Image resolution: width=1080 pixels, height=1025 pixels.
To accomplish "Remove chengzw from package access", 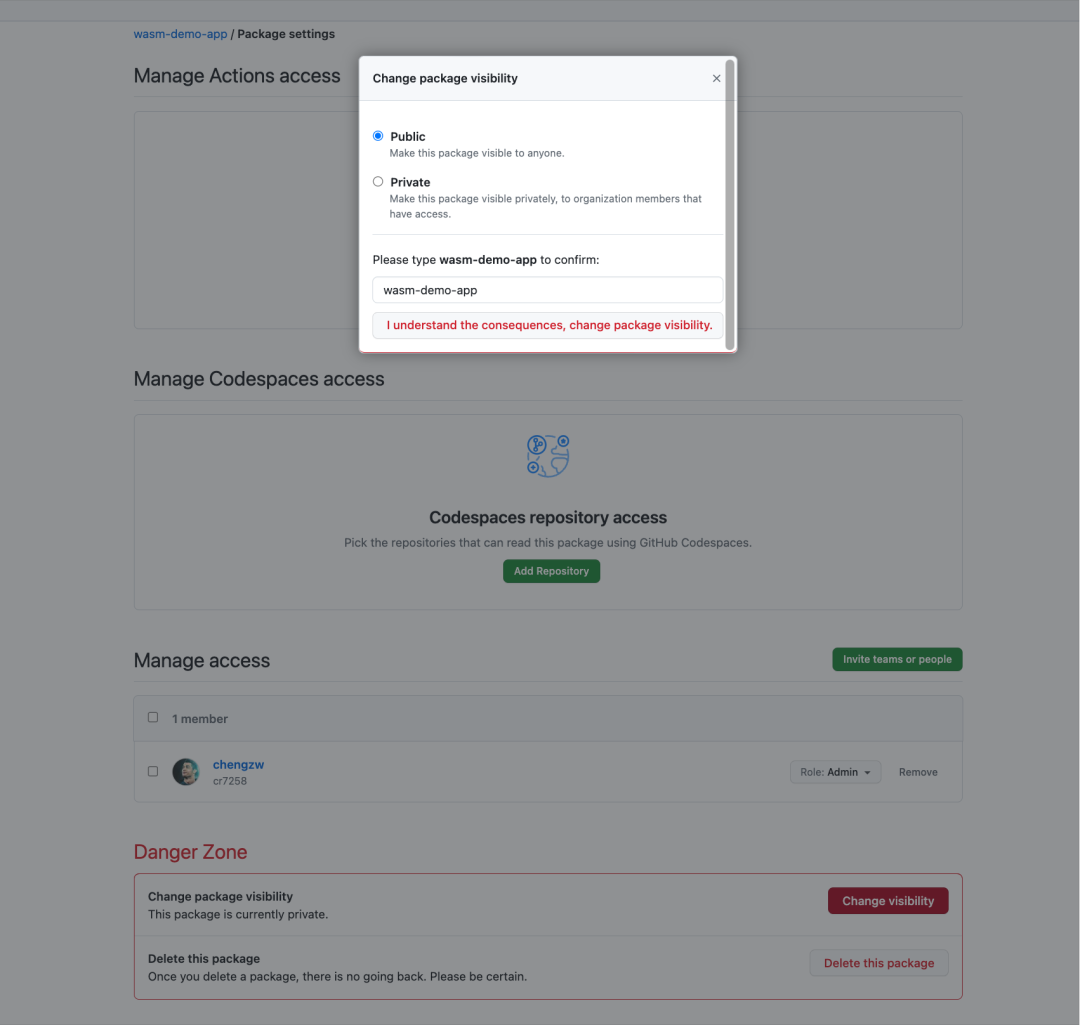I will [917, 772].
